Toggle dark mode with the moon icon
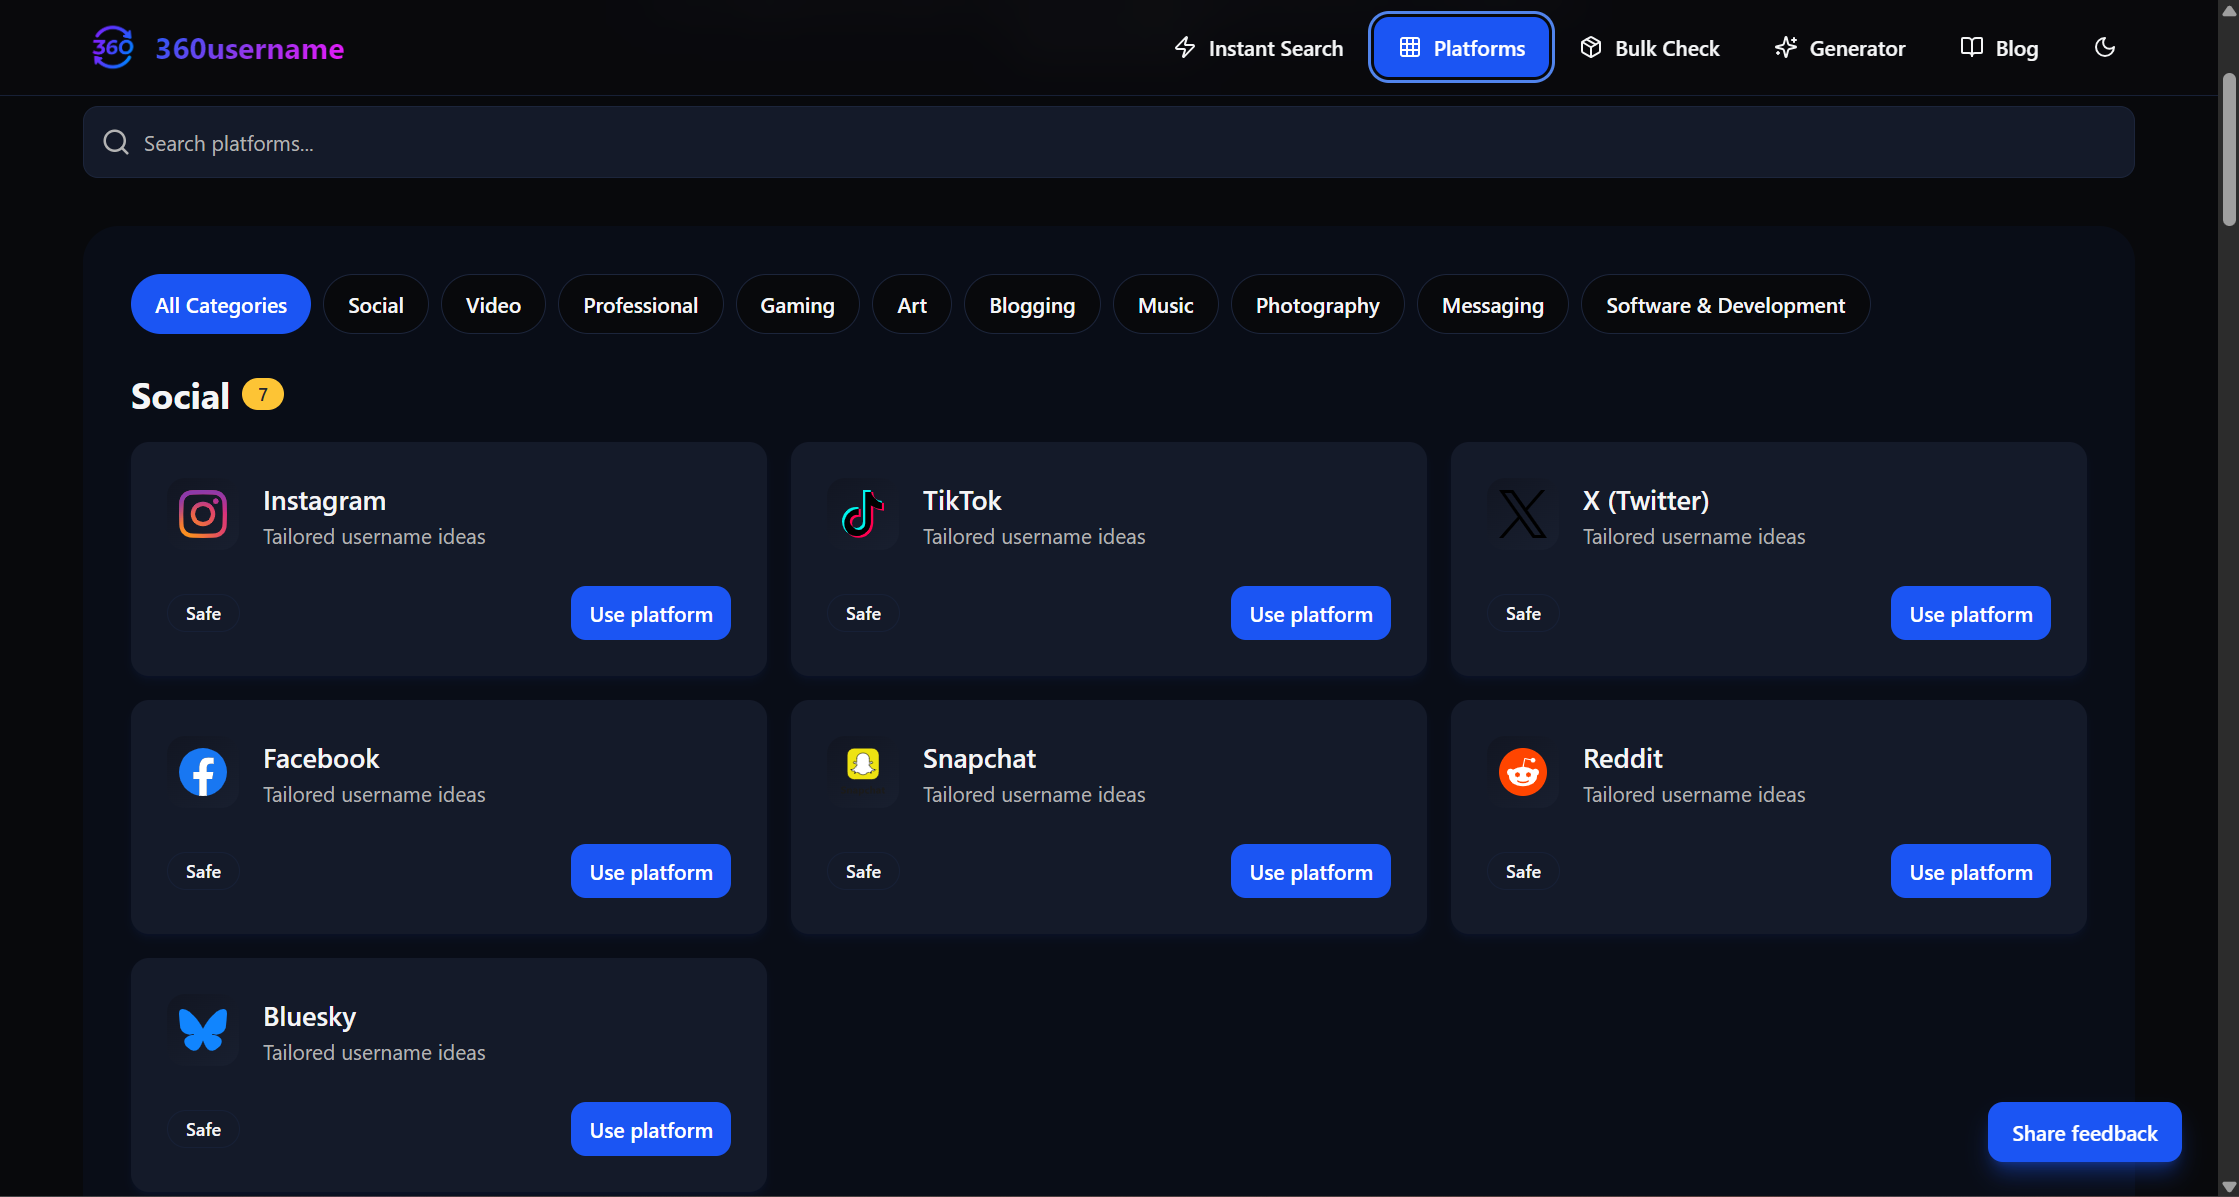Image resolution: width=2239 pixels, height=1197 pixels. [2104, 47]
